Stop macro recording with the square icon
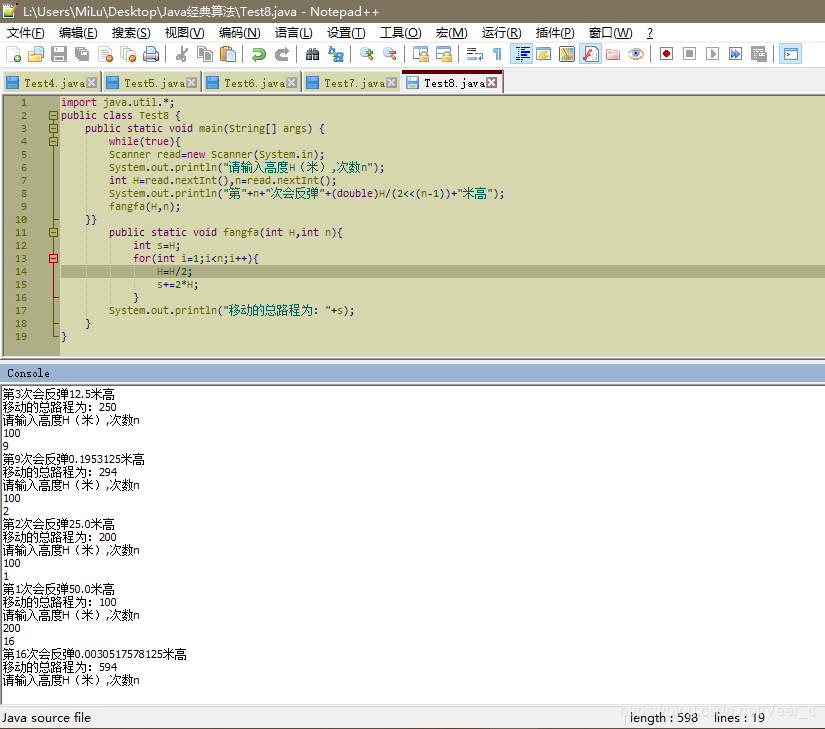 click(689, 54)
